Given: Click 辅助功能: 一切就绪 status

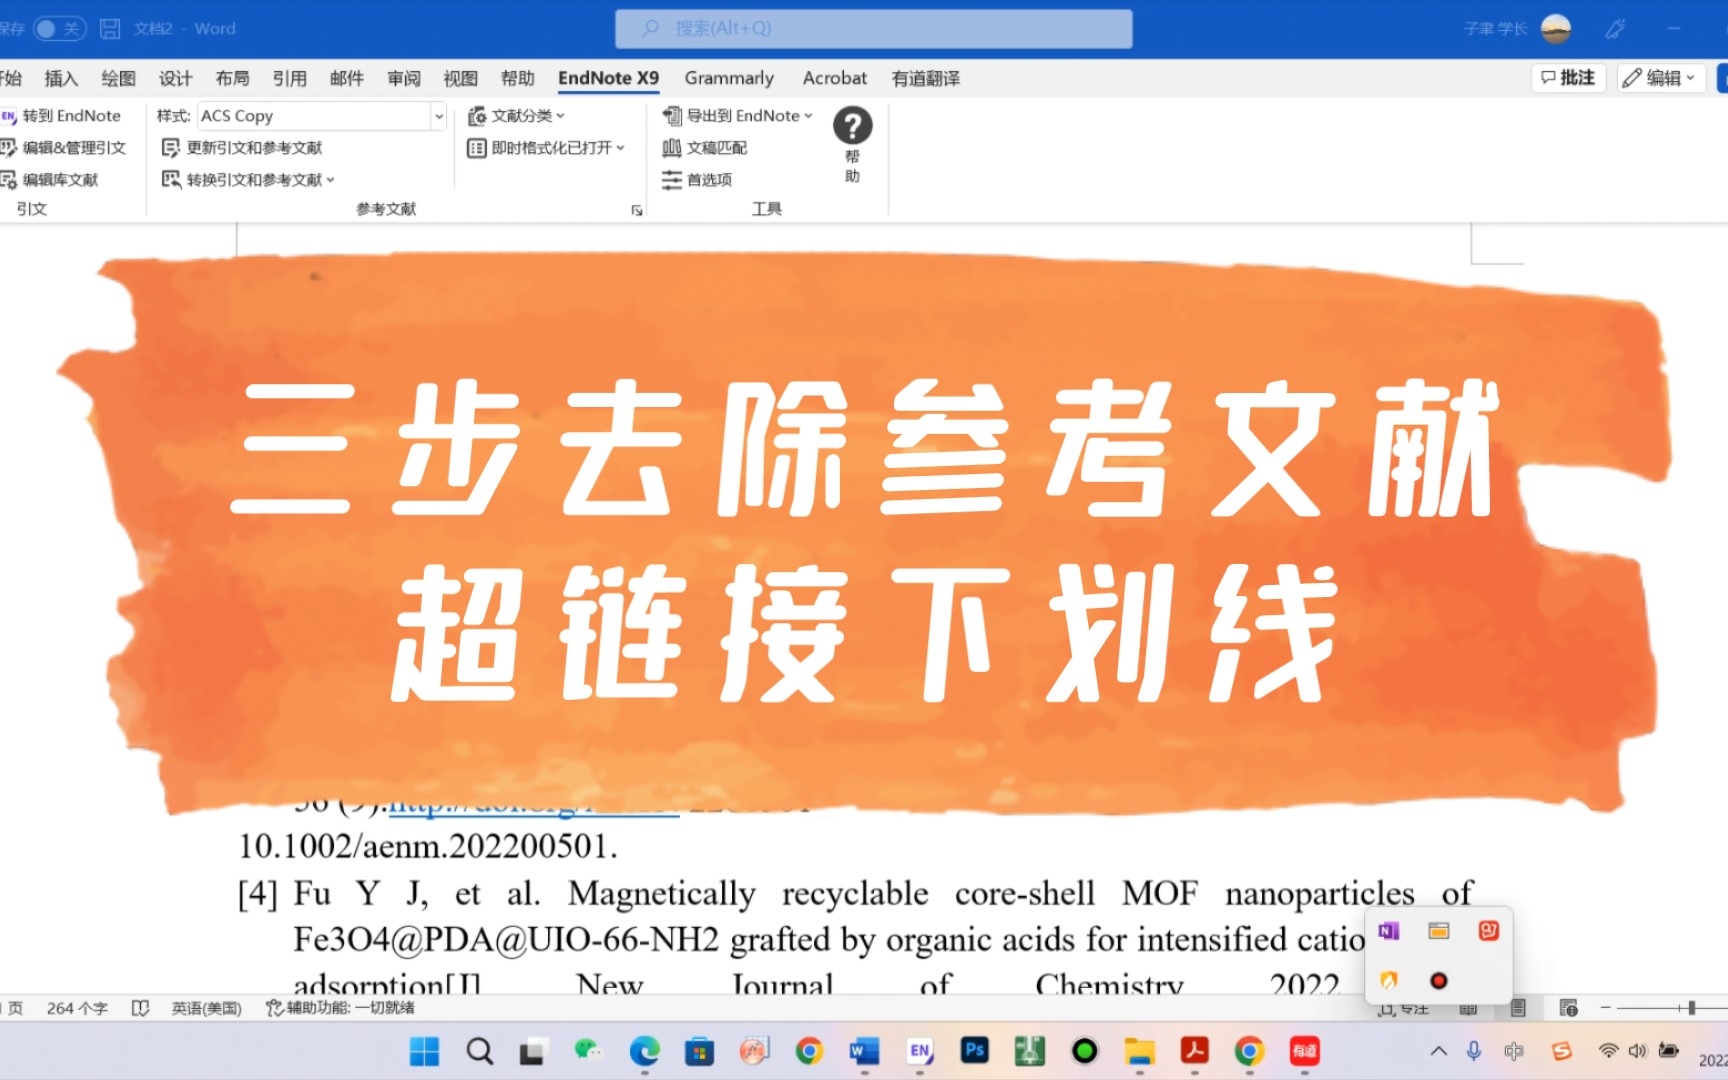Looking at the screenshot, I should [340, 1008].
